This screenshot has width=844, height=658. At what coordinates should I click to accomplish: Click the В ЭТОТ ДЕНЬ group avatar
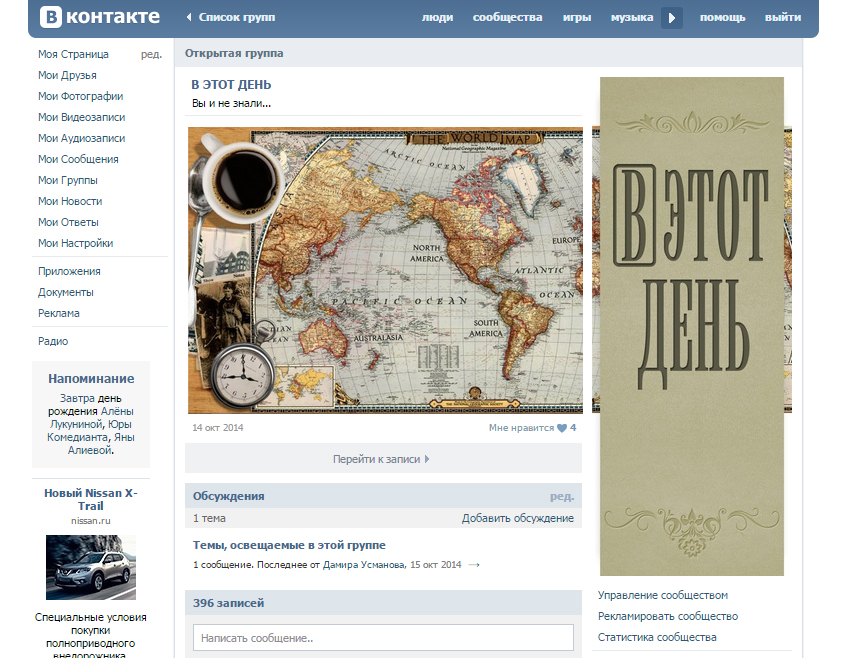point(692,326)
